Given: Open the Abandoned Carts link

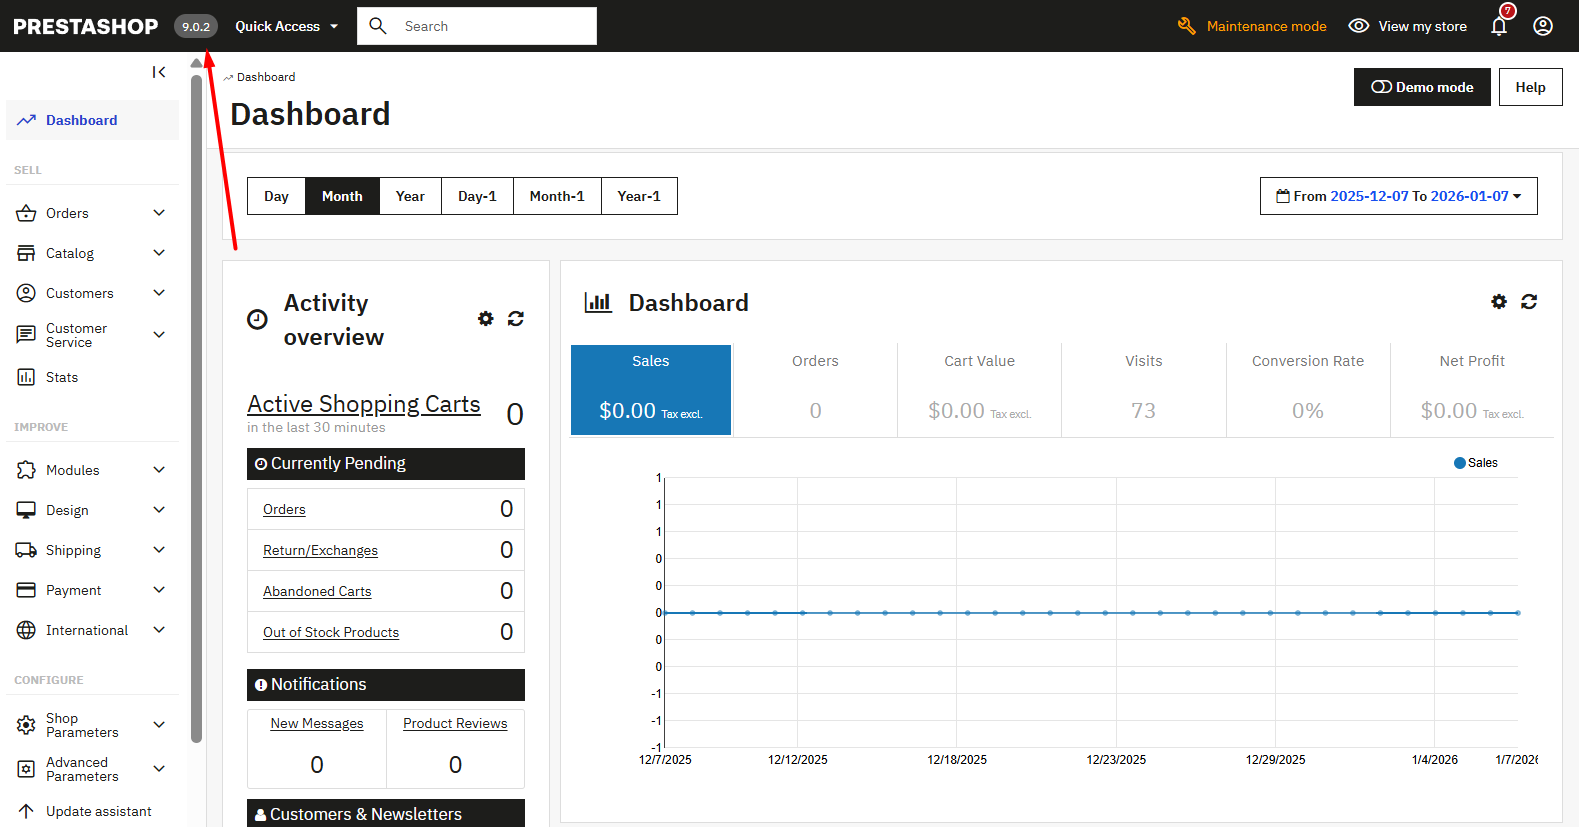Looking at the screenshot, I should [317, 591].
